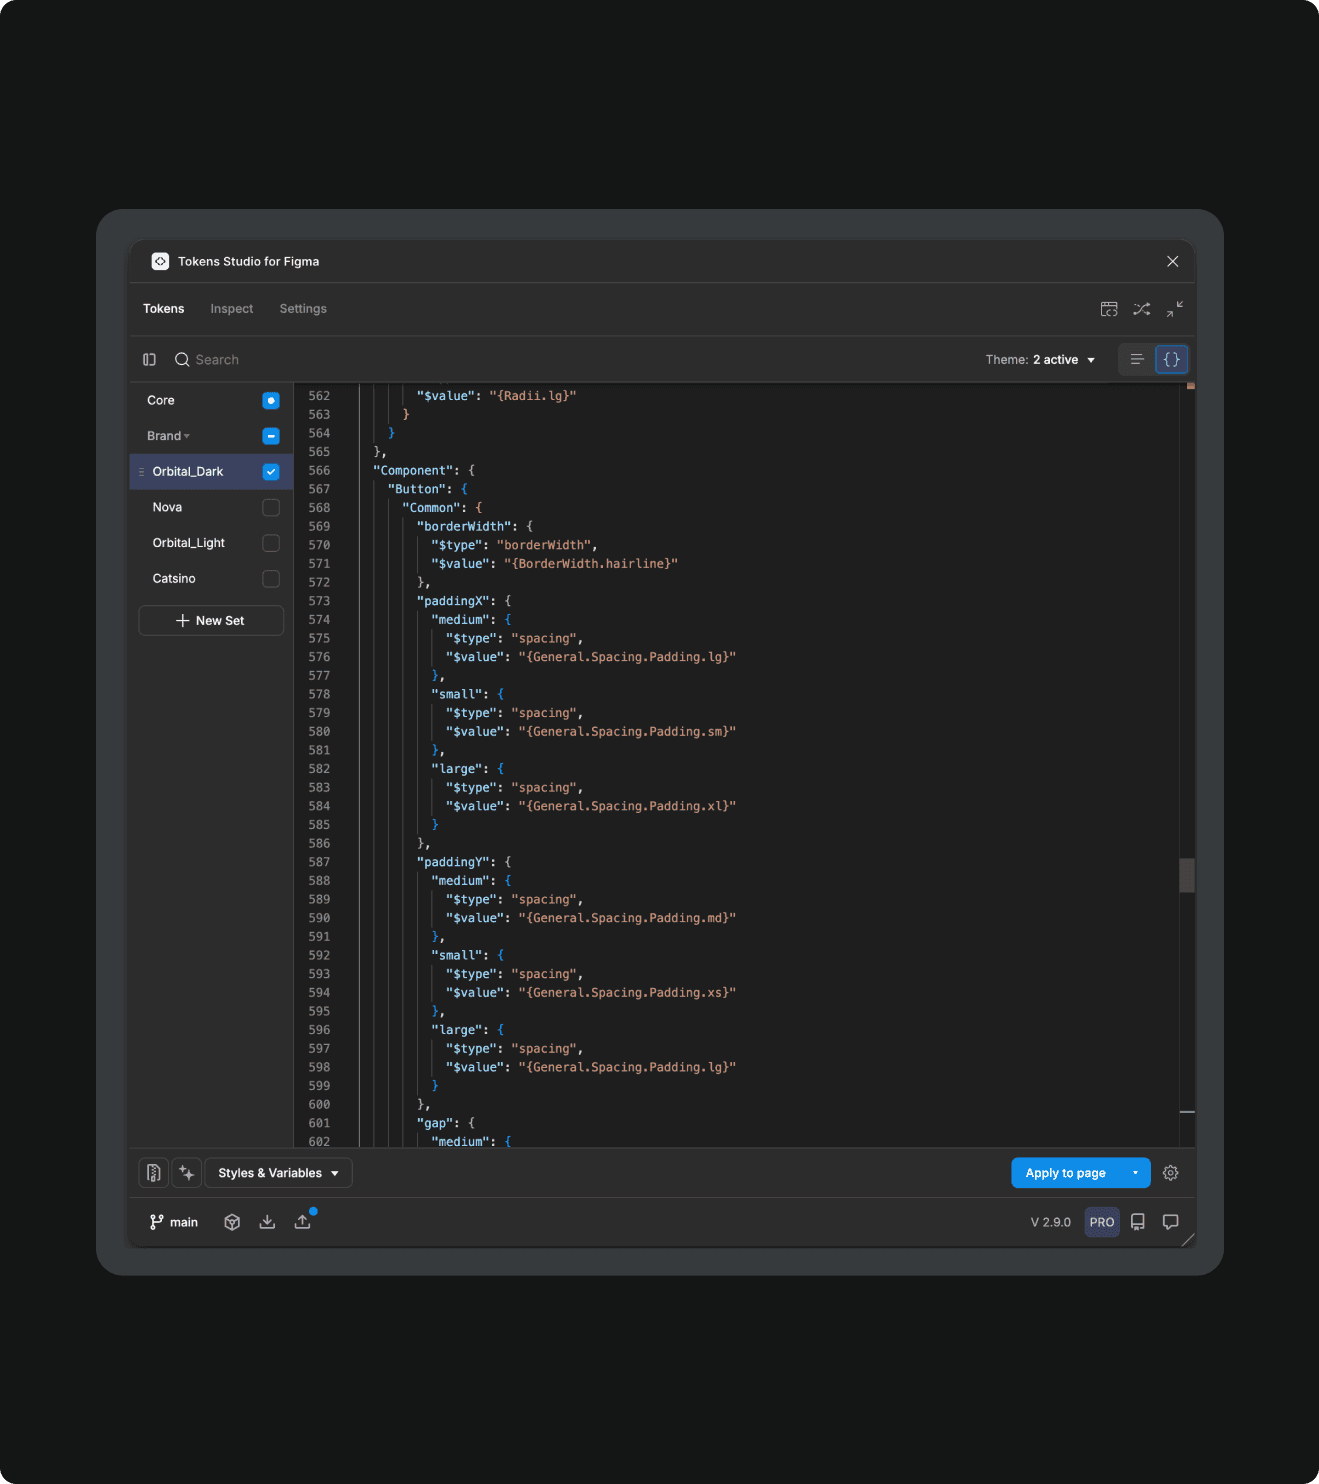The image size is (1319, 1484).
Task: Switch to the Settings tab
Action: 303,309
